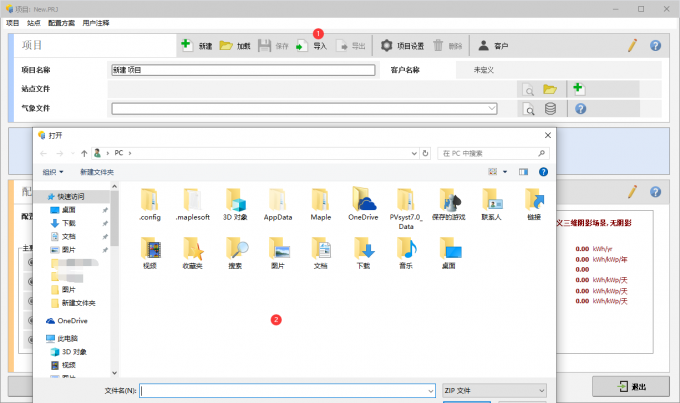Click the site file magnifier preview icon

528,89
